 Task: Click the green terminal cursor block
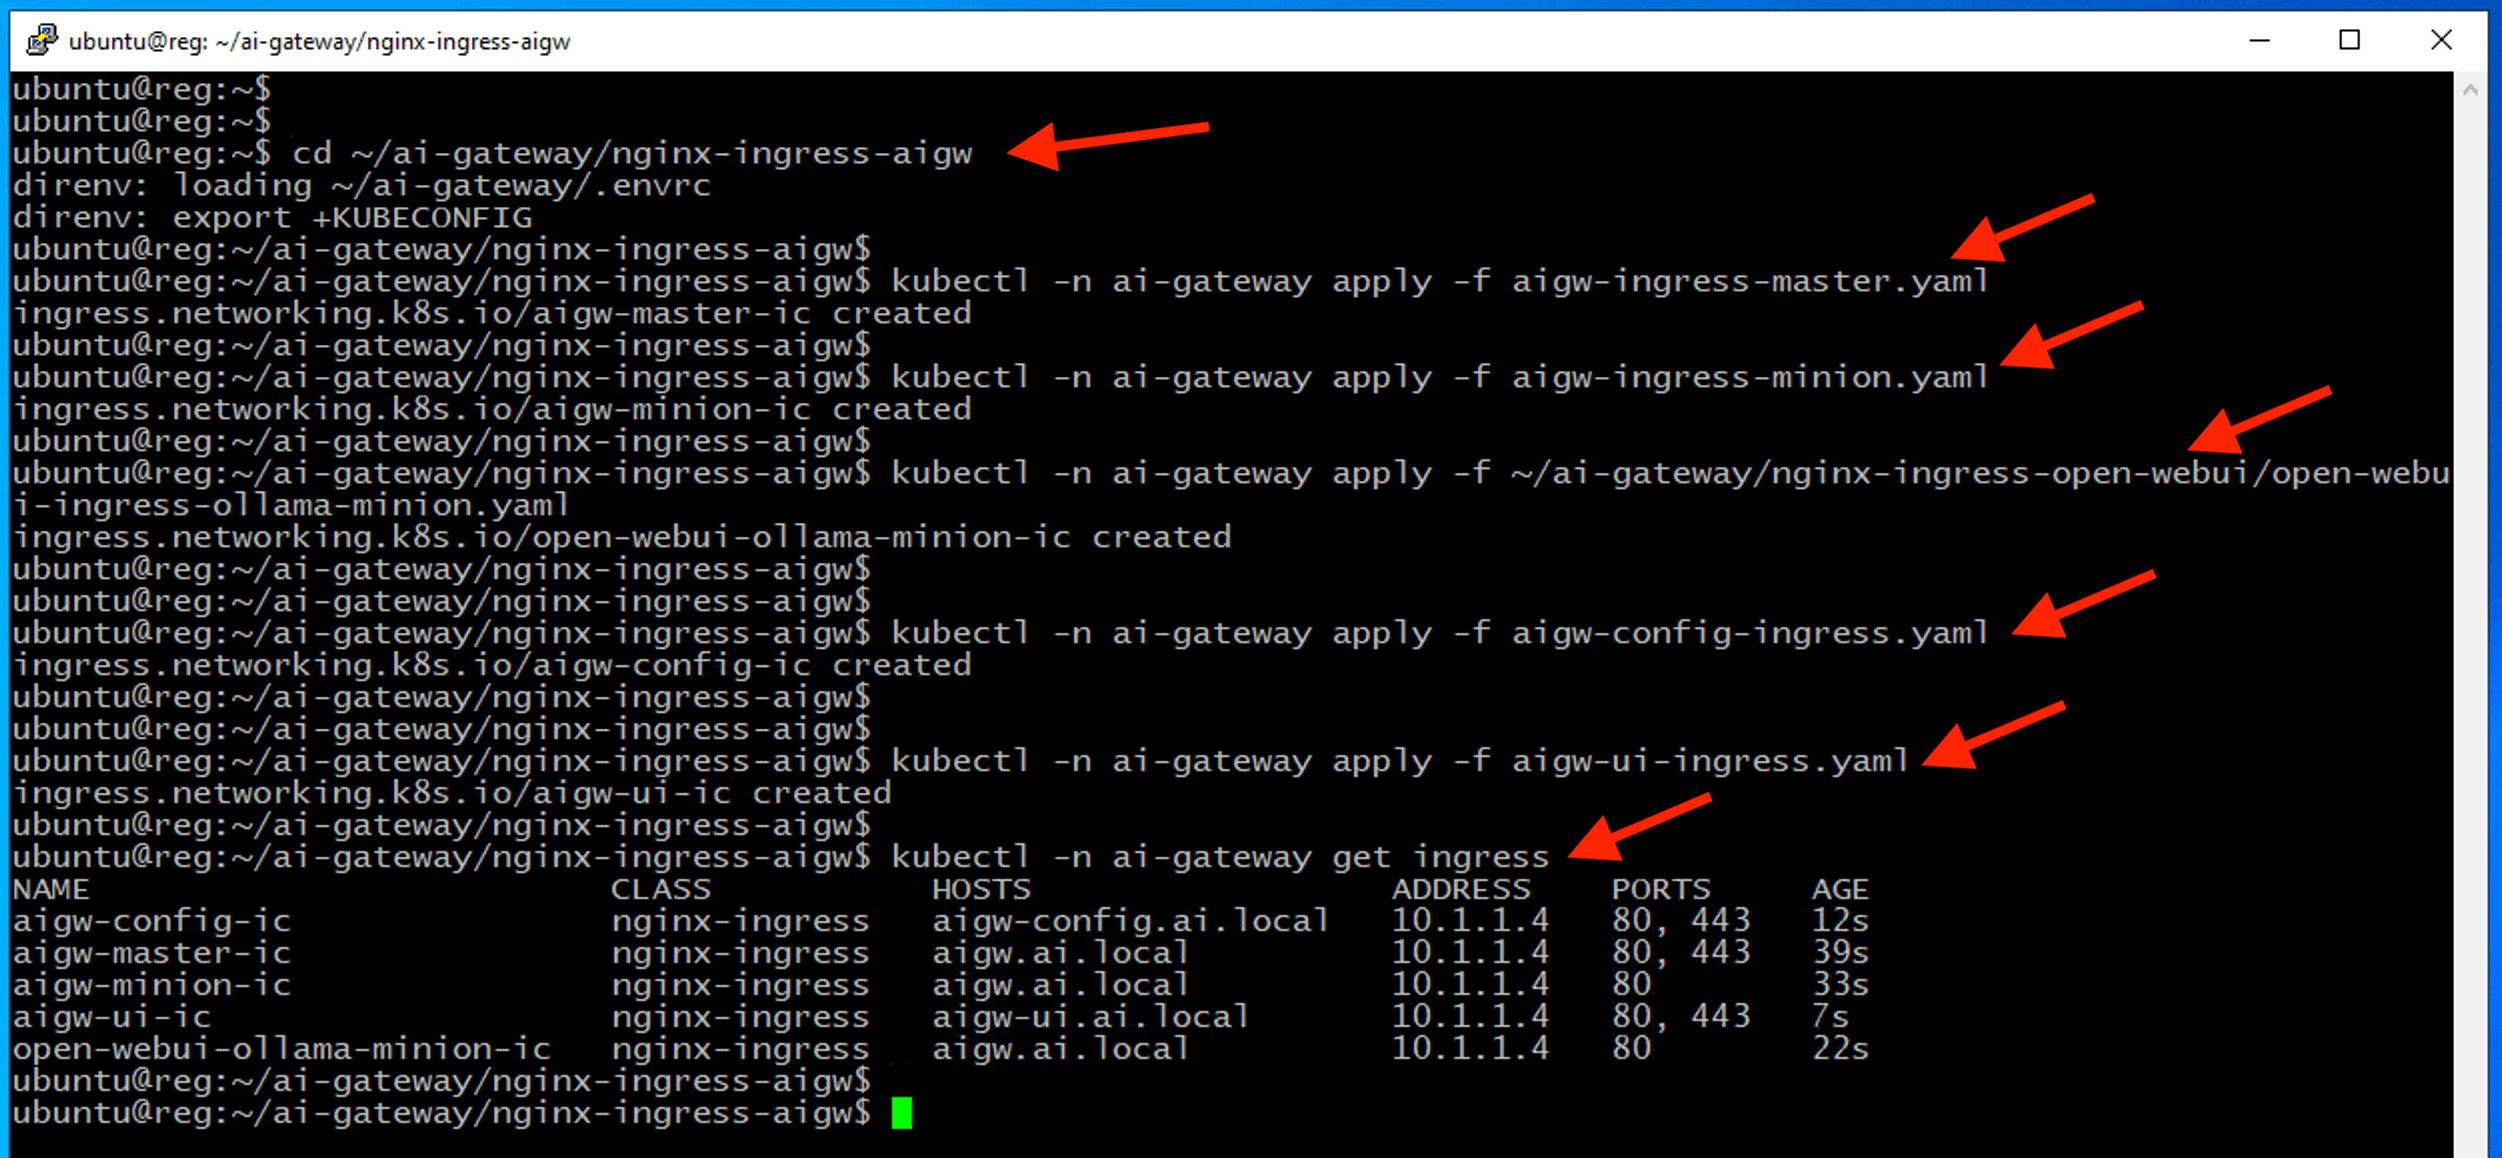pos(901,1113)
